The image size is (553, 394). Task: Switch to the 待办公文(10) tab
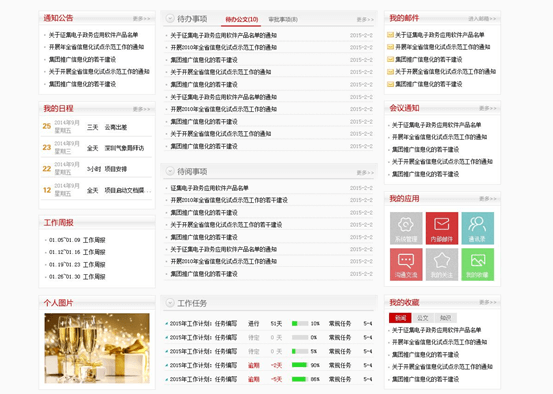coord(242,19)
